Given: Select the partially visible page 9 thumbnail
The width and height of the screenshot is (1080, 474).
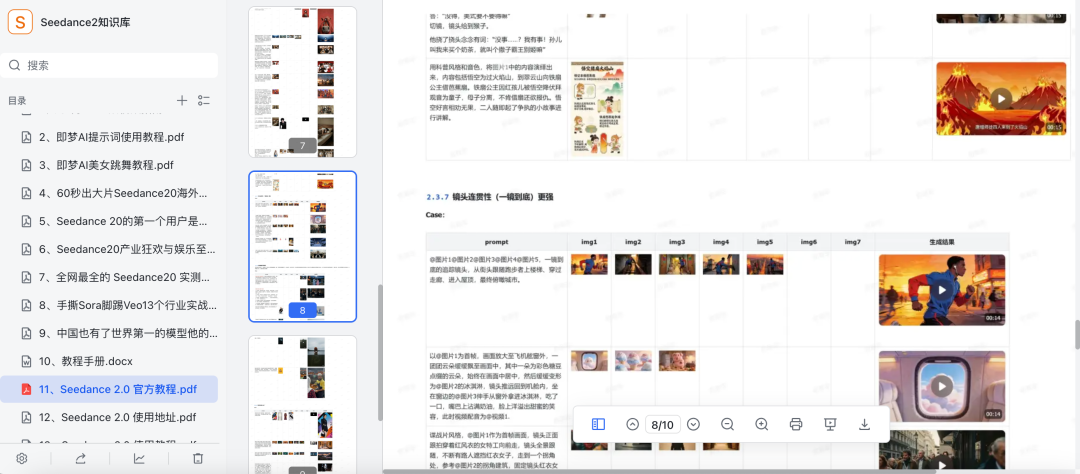Looking at the screenshot, I should coord(302,404).
